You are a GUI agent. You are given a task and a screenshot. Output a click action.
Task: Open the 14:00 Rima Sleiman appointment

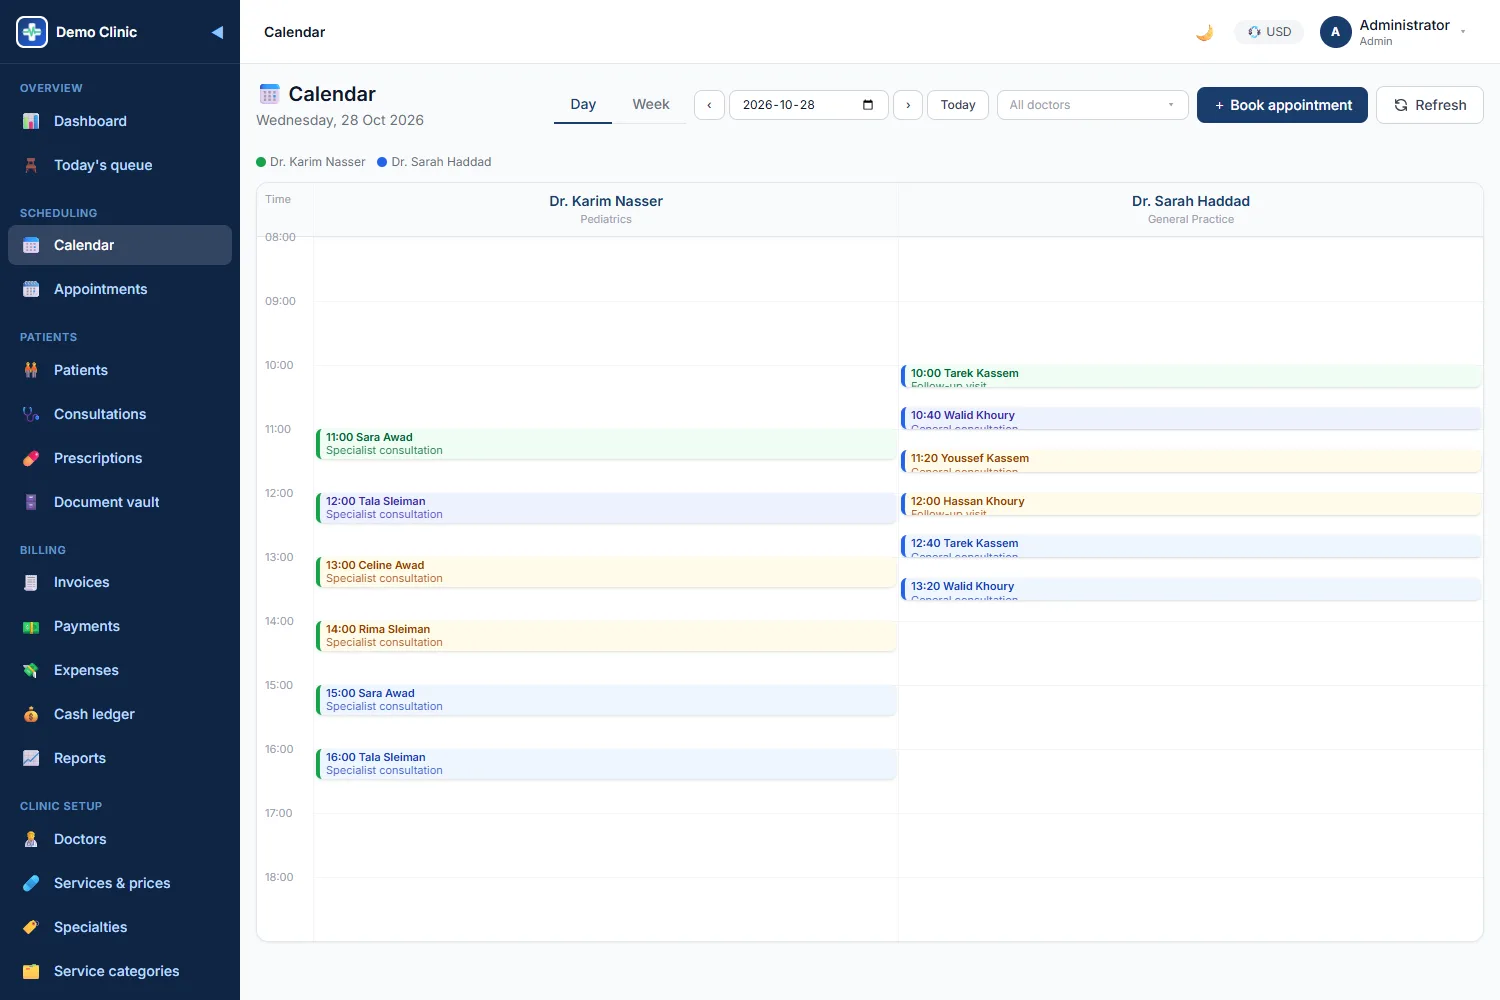(x=606, y=636)
